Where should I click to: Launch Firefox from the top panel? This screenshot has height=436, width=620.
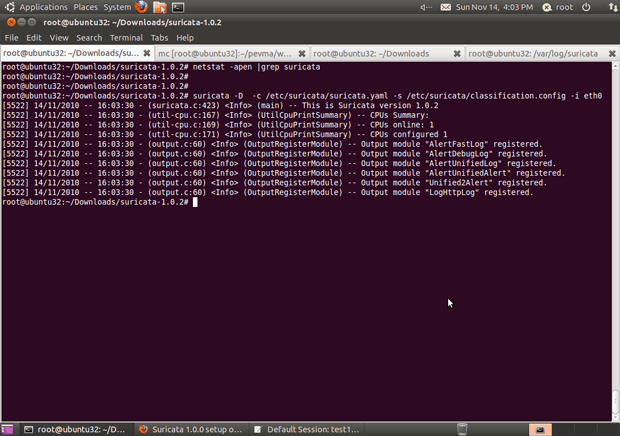pyautogui.click(x=141, y=7)
